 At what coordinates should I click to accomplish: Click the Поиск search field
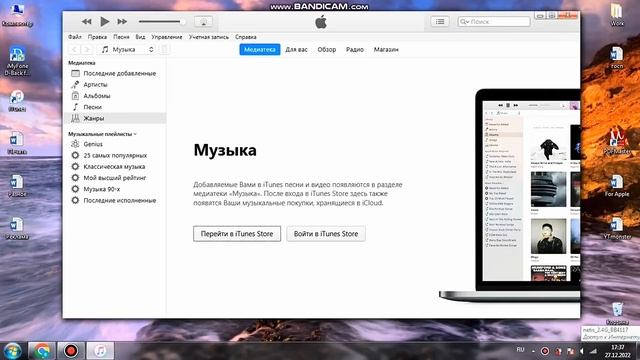494,22
